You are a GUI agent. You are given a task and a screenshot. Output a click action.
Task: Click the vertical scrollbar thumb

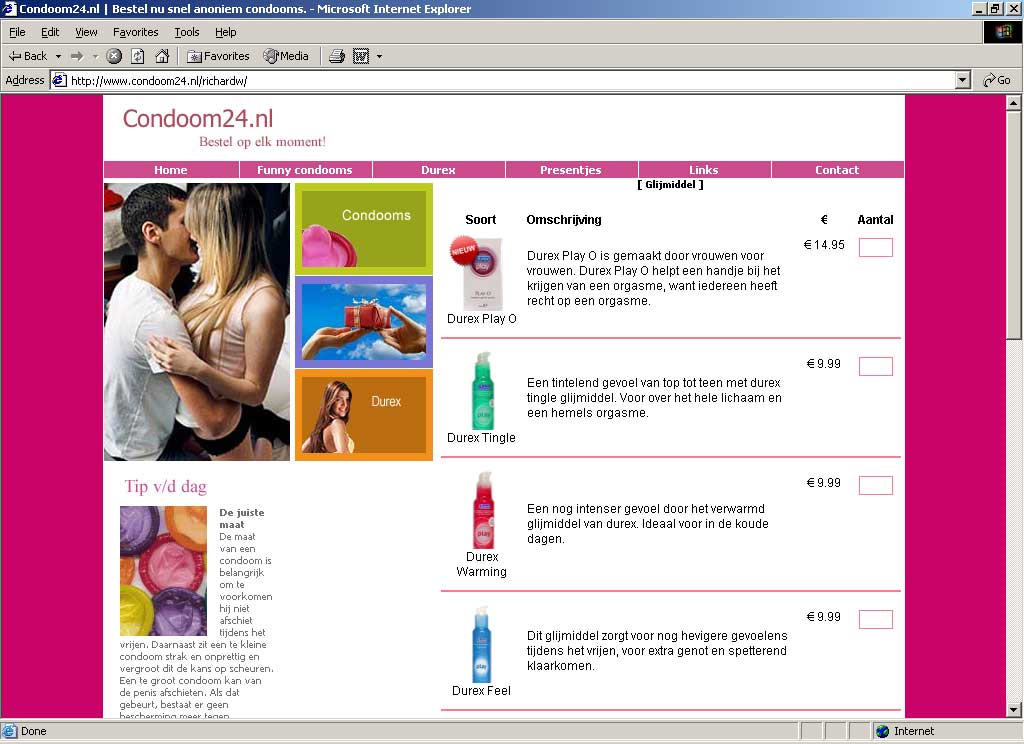1013,225
